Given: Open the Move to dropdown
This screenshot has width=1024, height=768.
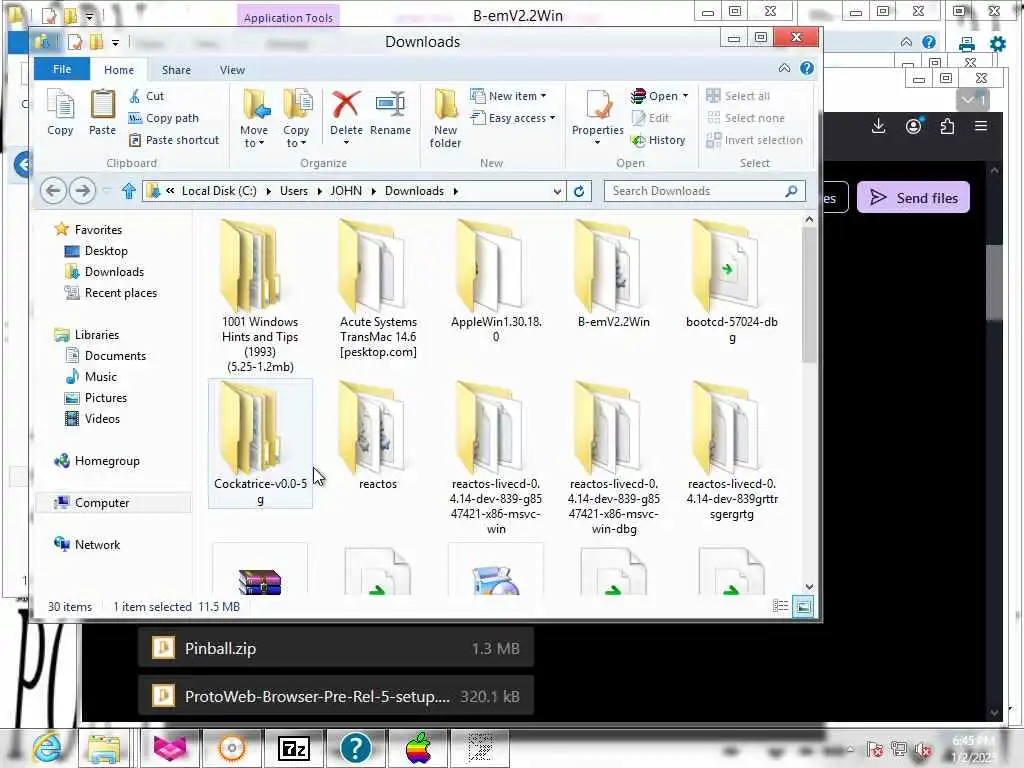Looking at the screenshot, I should point(254,118).
